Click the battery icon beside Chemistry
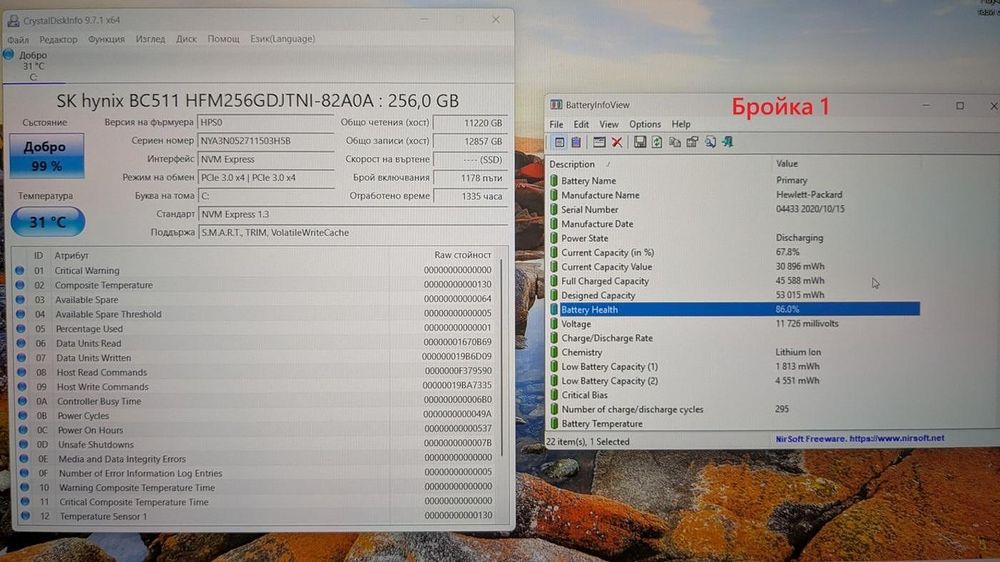 [x=554, y=352]
